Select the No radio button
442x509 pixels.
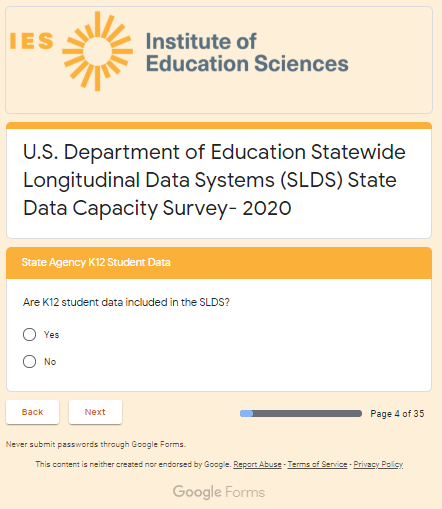pyautogui.click(x=29, y=361)
